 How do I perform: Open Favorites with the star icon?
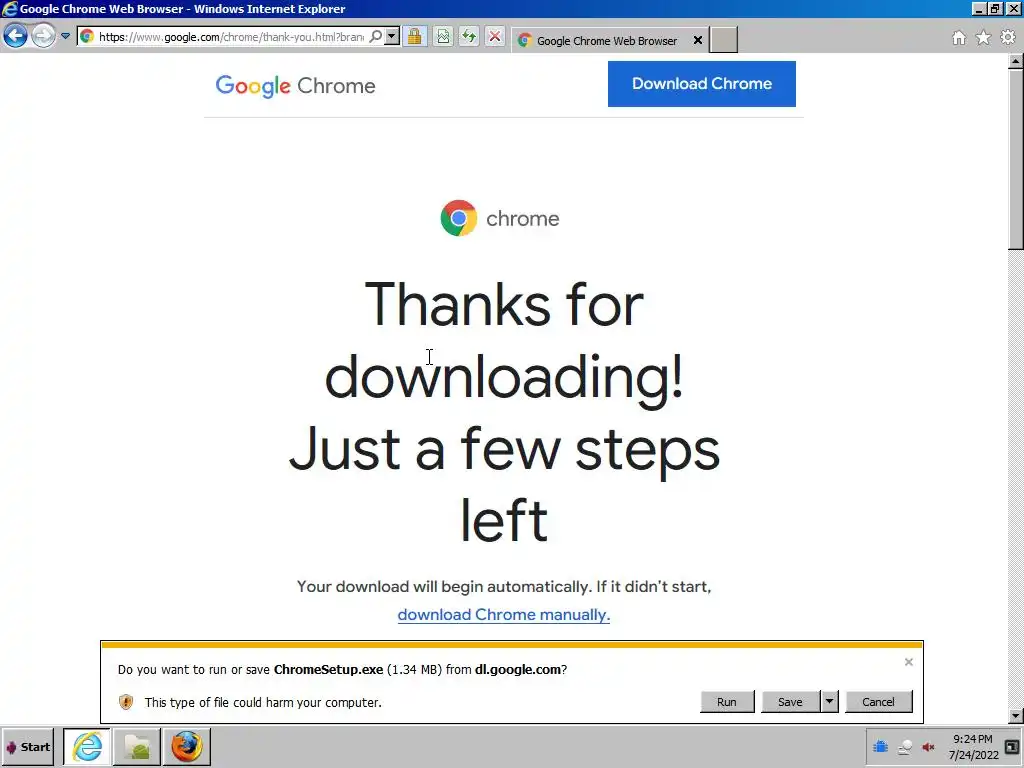pos(983,38)
